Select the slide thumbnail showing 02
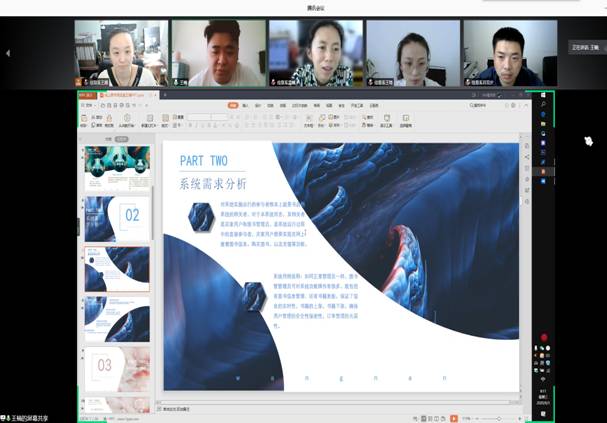 pos(116,215)
